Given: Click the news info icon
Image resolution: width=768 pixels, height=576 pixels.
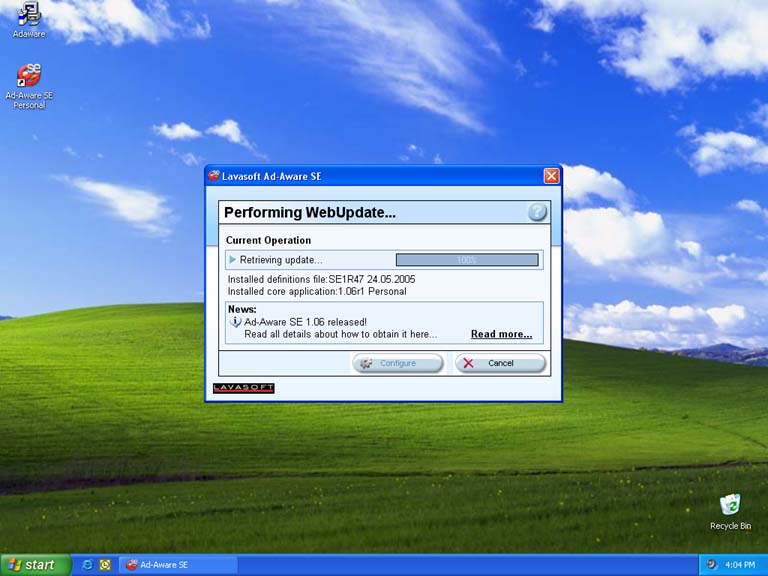Looking at the screenshot, I should point(236,322).
